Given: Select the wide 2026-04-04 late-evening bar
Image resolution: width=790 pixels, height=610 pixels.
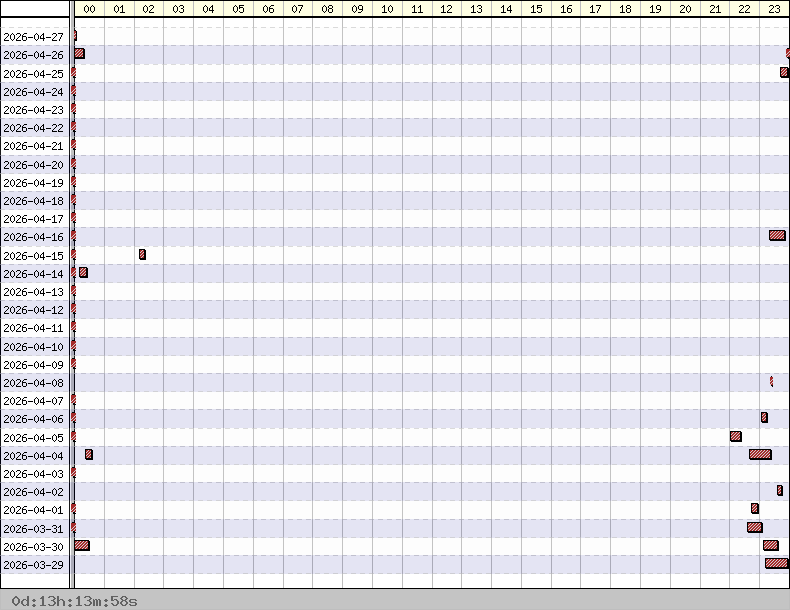Looking at the screenshot, I should point(760,454).
